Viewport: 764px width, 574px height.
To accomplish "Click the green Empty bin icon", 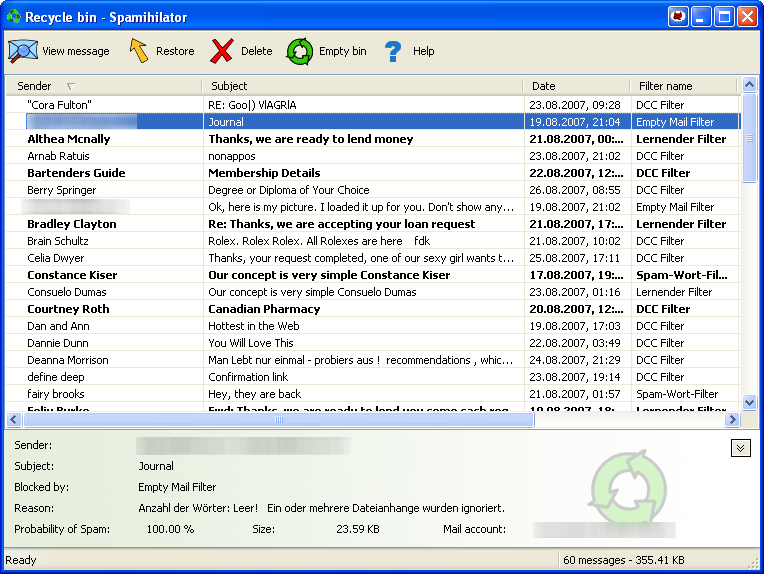I will (300, 51).
